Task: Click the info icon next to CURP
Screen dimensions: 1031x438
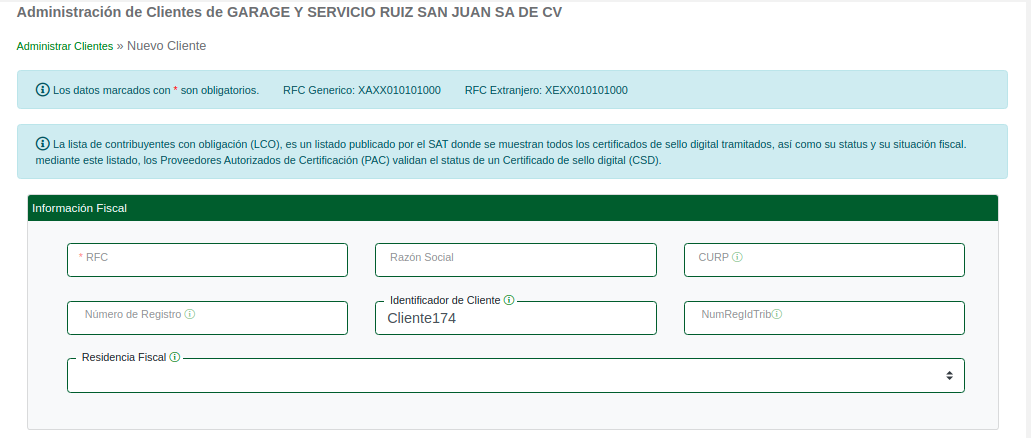Action: tap(737, 257)
